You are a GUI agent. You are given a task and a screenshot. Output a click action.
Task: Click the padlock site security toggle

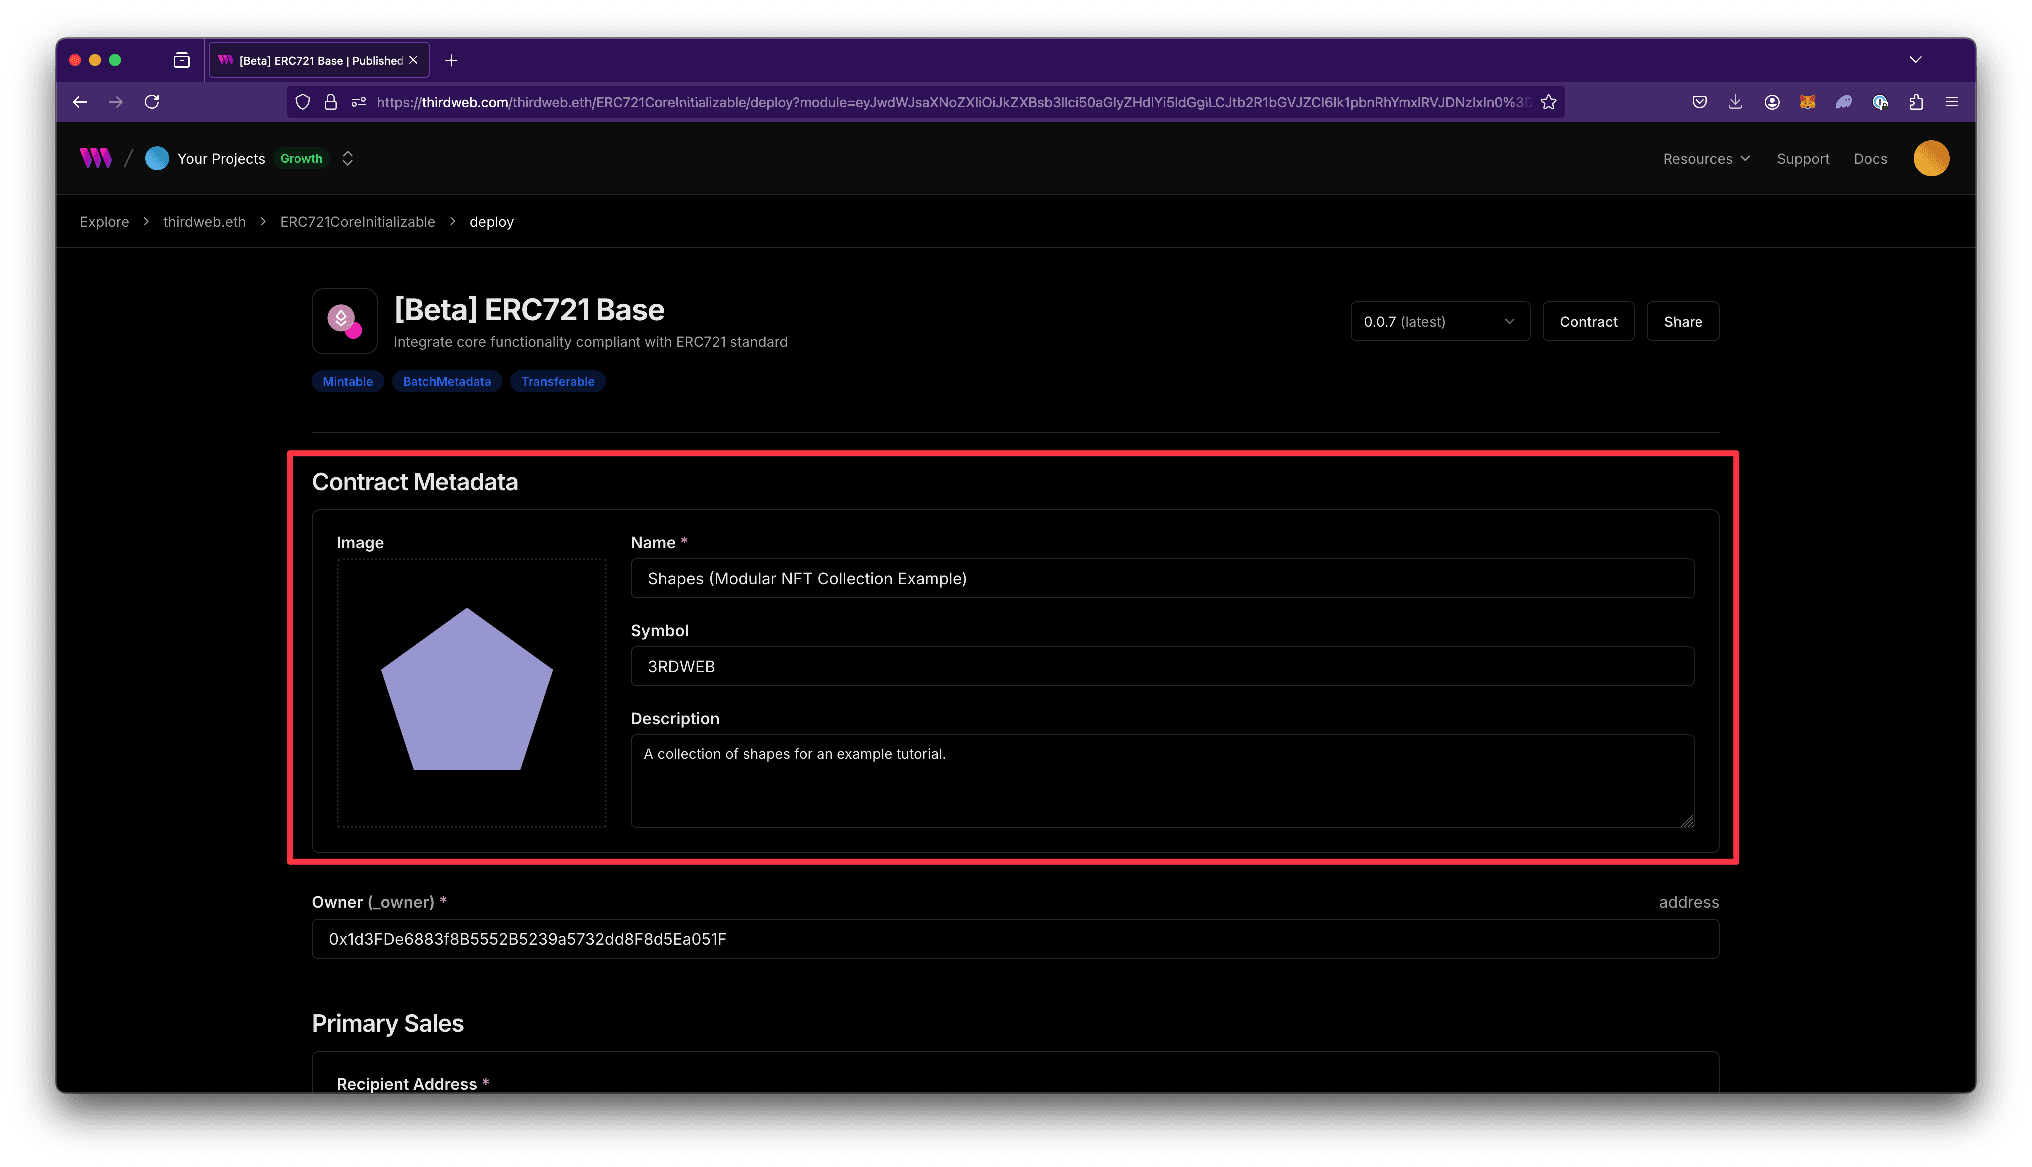pos(331,101)
